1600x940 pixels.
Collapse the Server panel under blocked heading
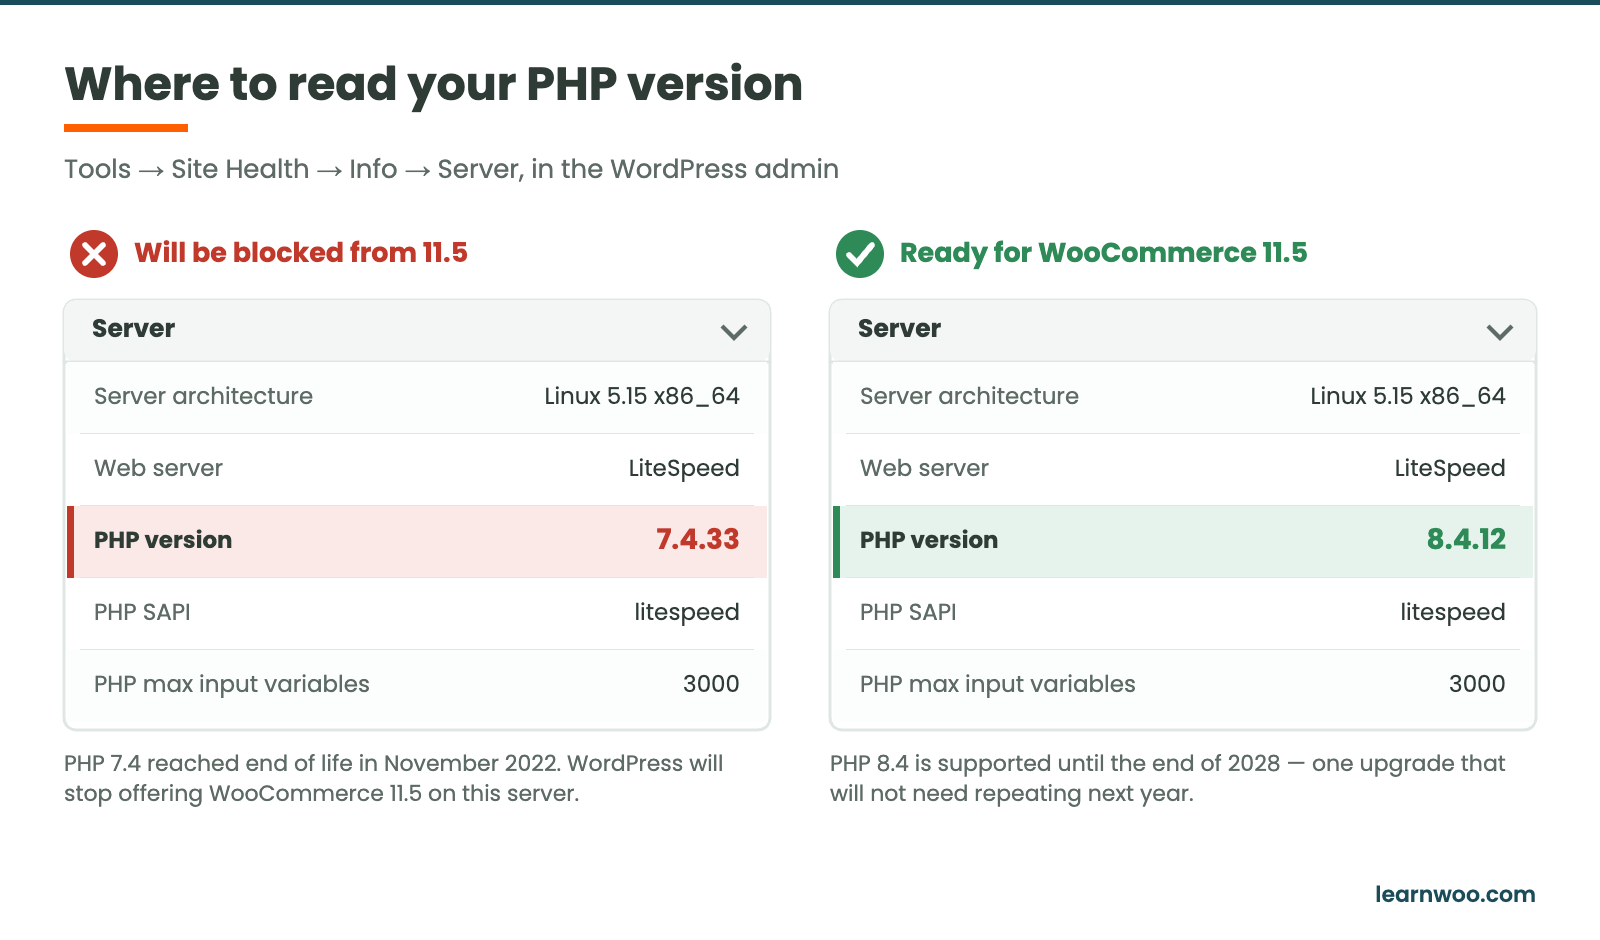coord(734,332)
